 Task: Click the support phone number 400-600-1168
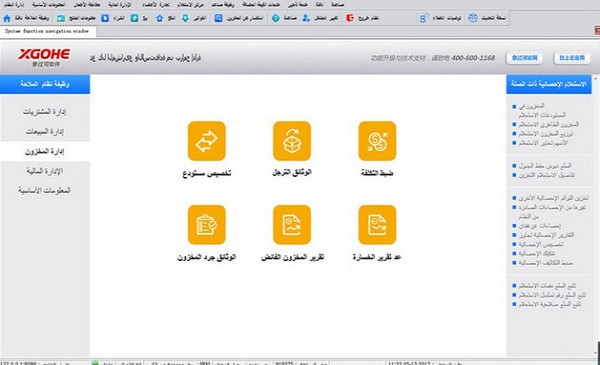point(473,58)
